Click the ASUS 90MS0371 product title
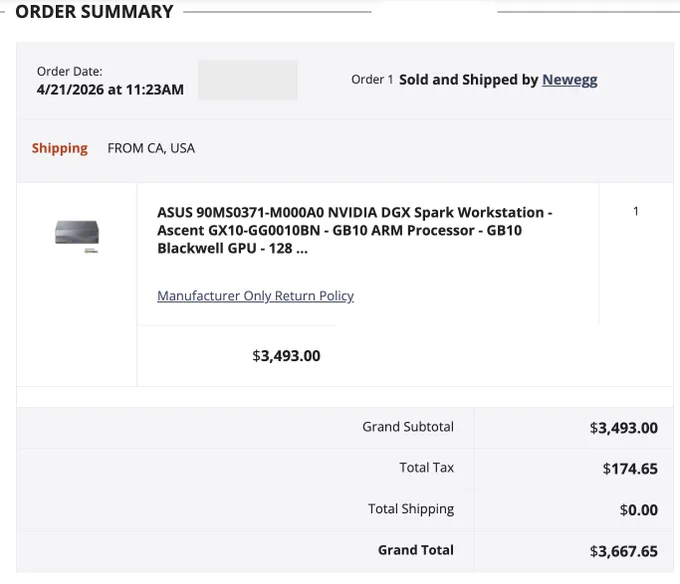 click(354, 230)
